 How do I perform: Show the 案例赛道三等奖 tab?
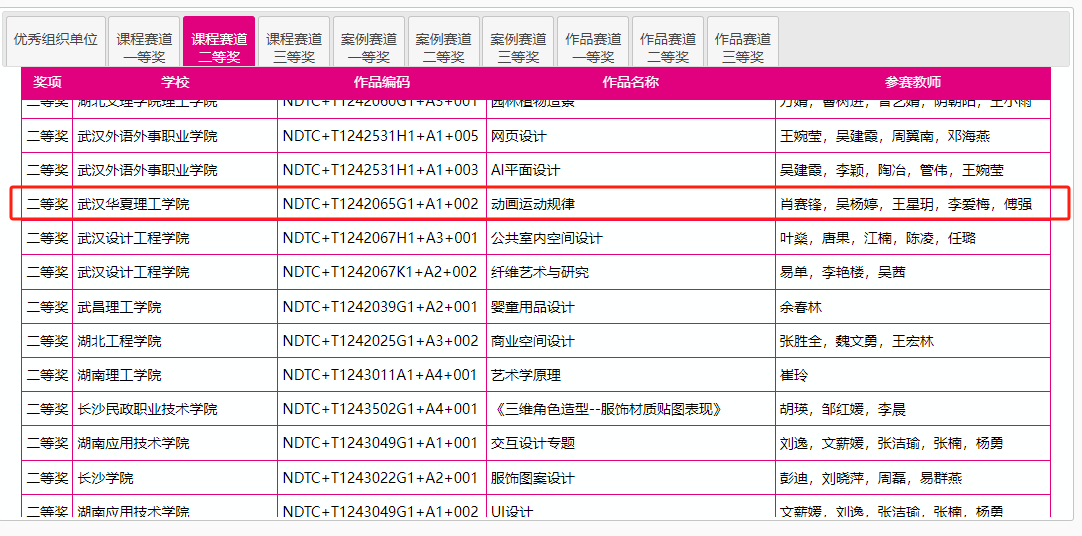(x=518, y=47)
